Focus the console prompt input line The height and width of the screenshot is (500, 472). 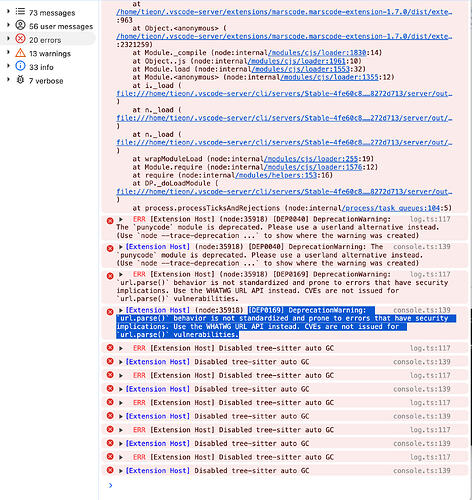pos(287,486)
